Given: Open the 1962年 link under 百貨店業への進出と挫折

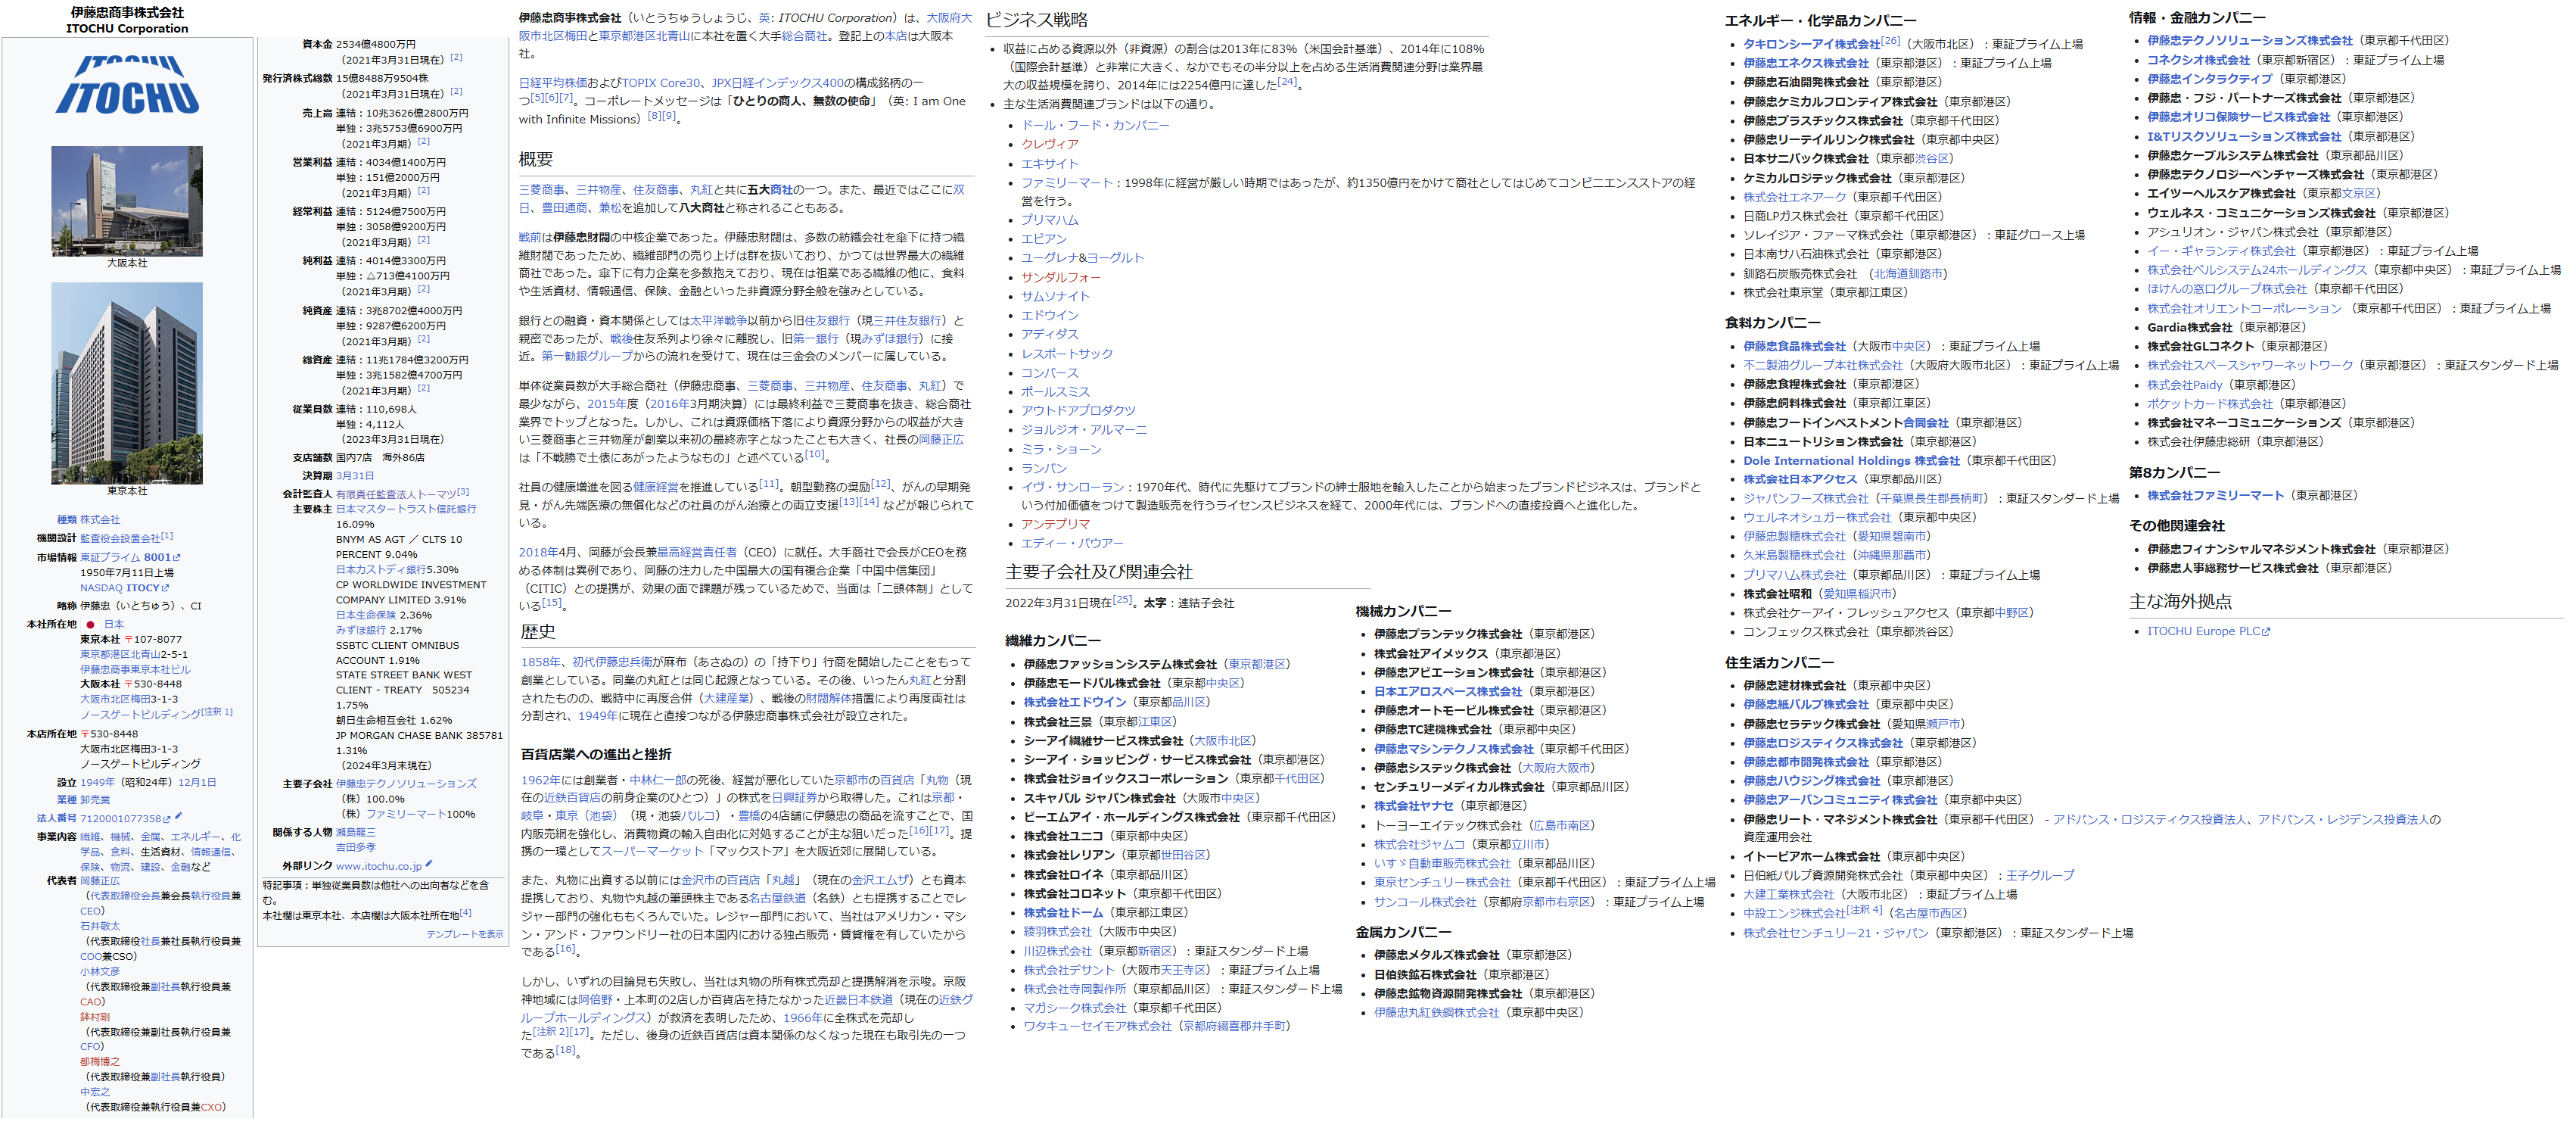Looking at the screenshot, I should (541, 780).
